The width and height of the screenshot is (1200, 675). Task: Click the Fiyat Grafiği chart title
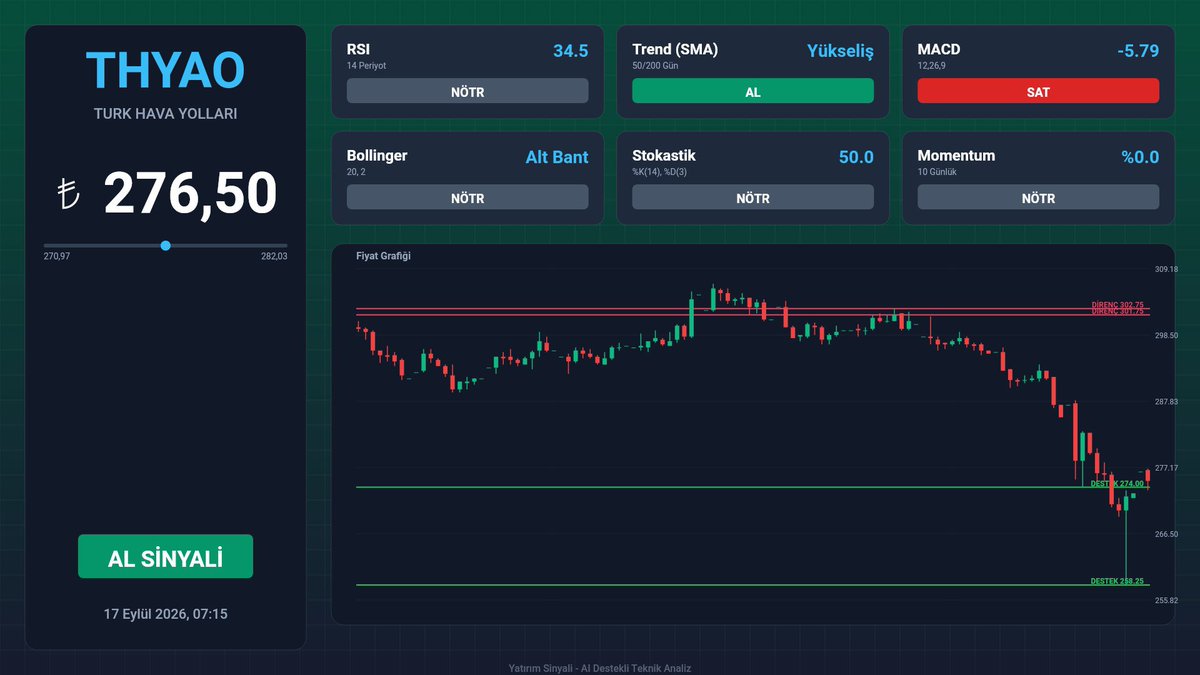[383, 256]
